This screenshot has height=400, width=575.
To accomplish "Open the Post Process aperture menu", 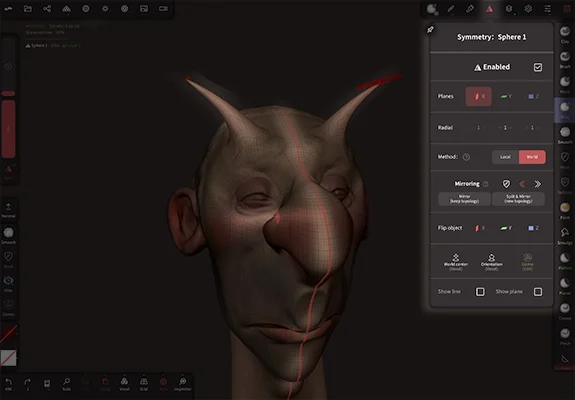I will 125,9.
